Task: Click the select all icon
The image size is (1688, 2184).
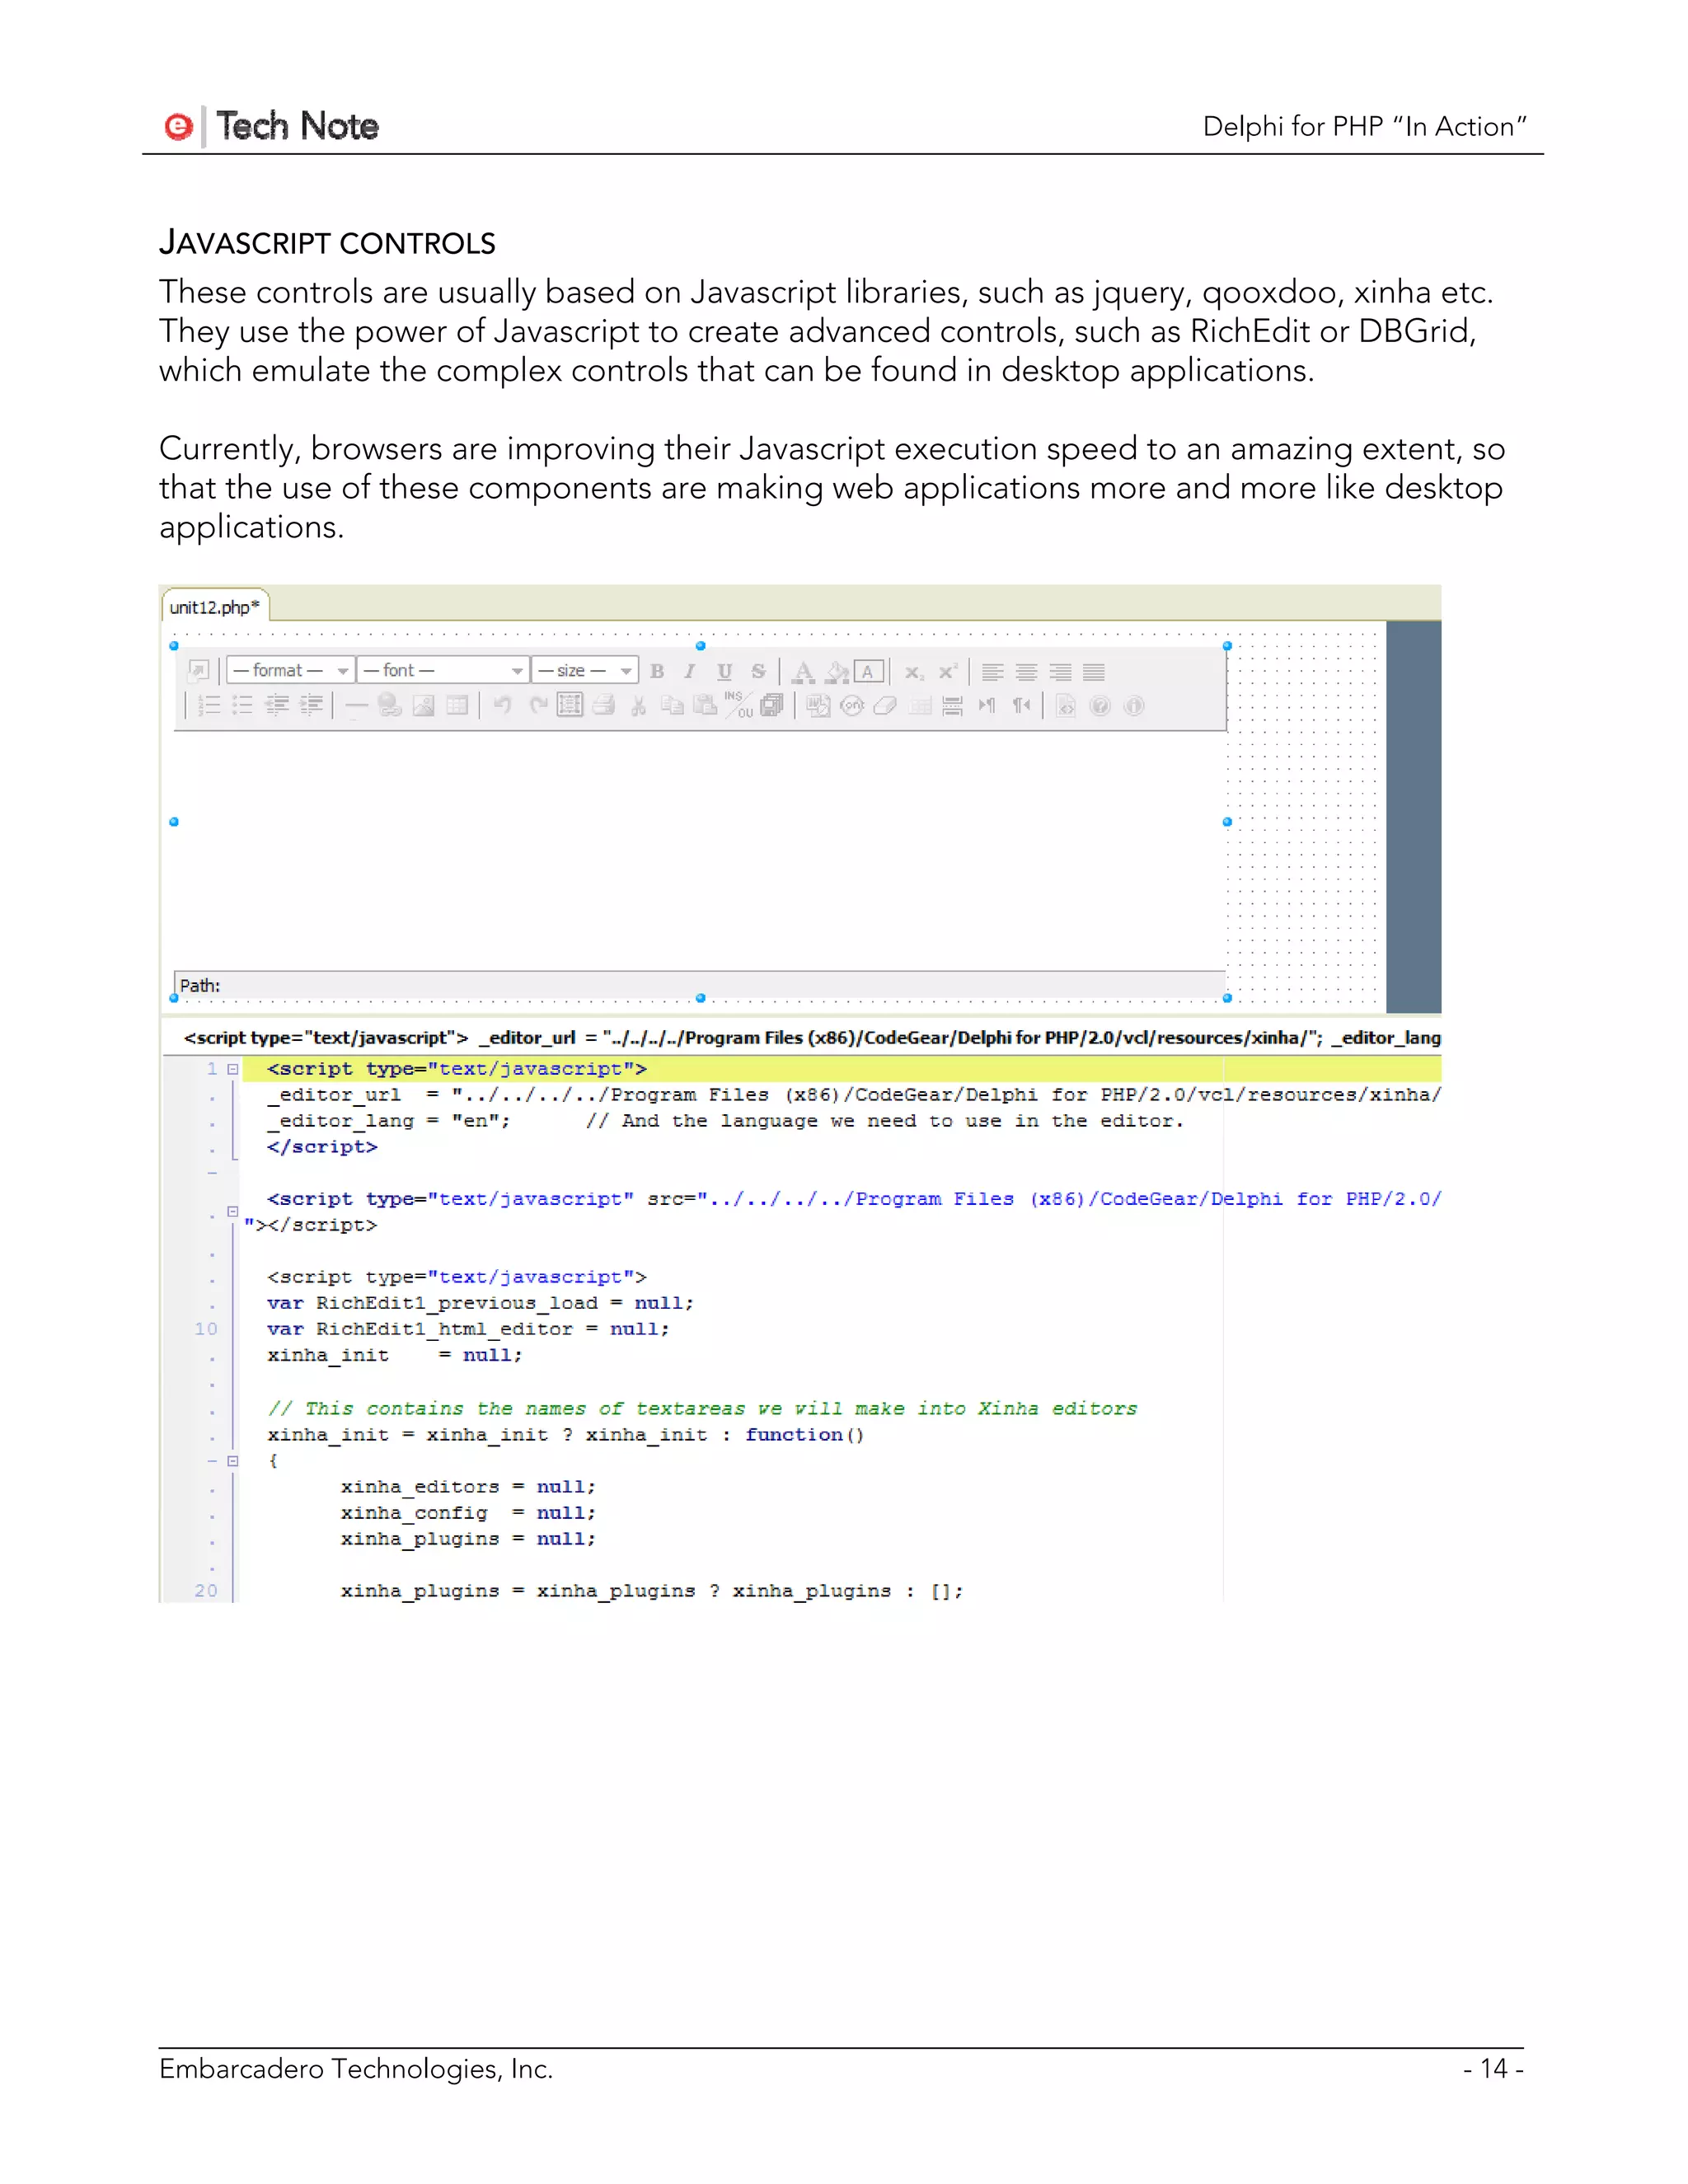Action: tap(570, 705)
